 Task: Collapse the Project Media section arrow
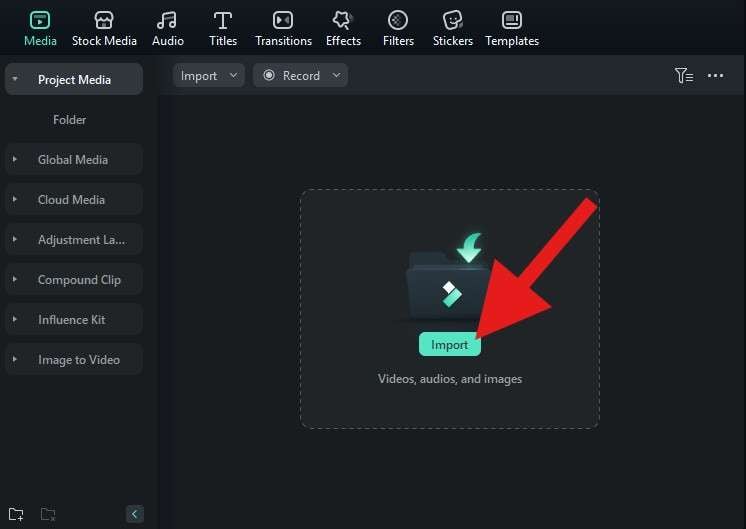tap(15, 79)
